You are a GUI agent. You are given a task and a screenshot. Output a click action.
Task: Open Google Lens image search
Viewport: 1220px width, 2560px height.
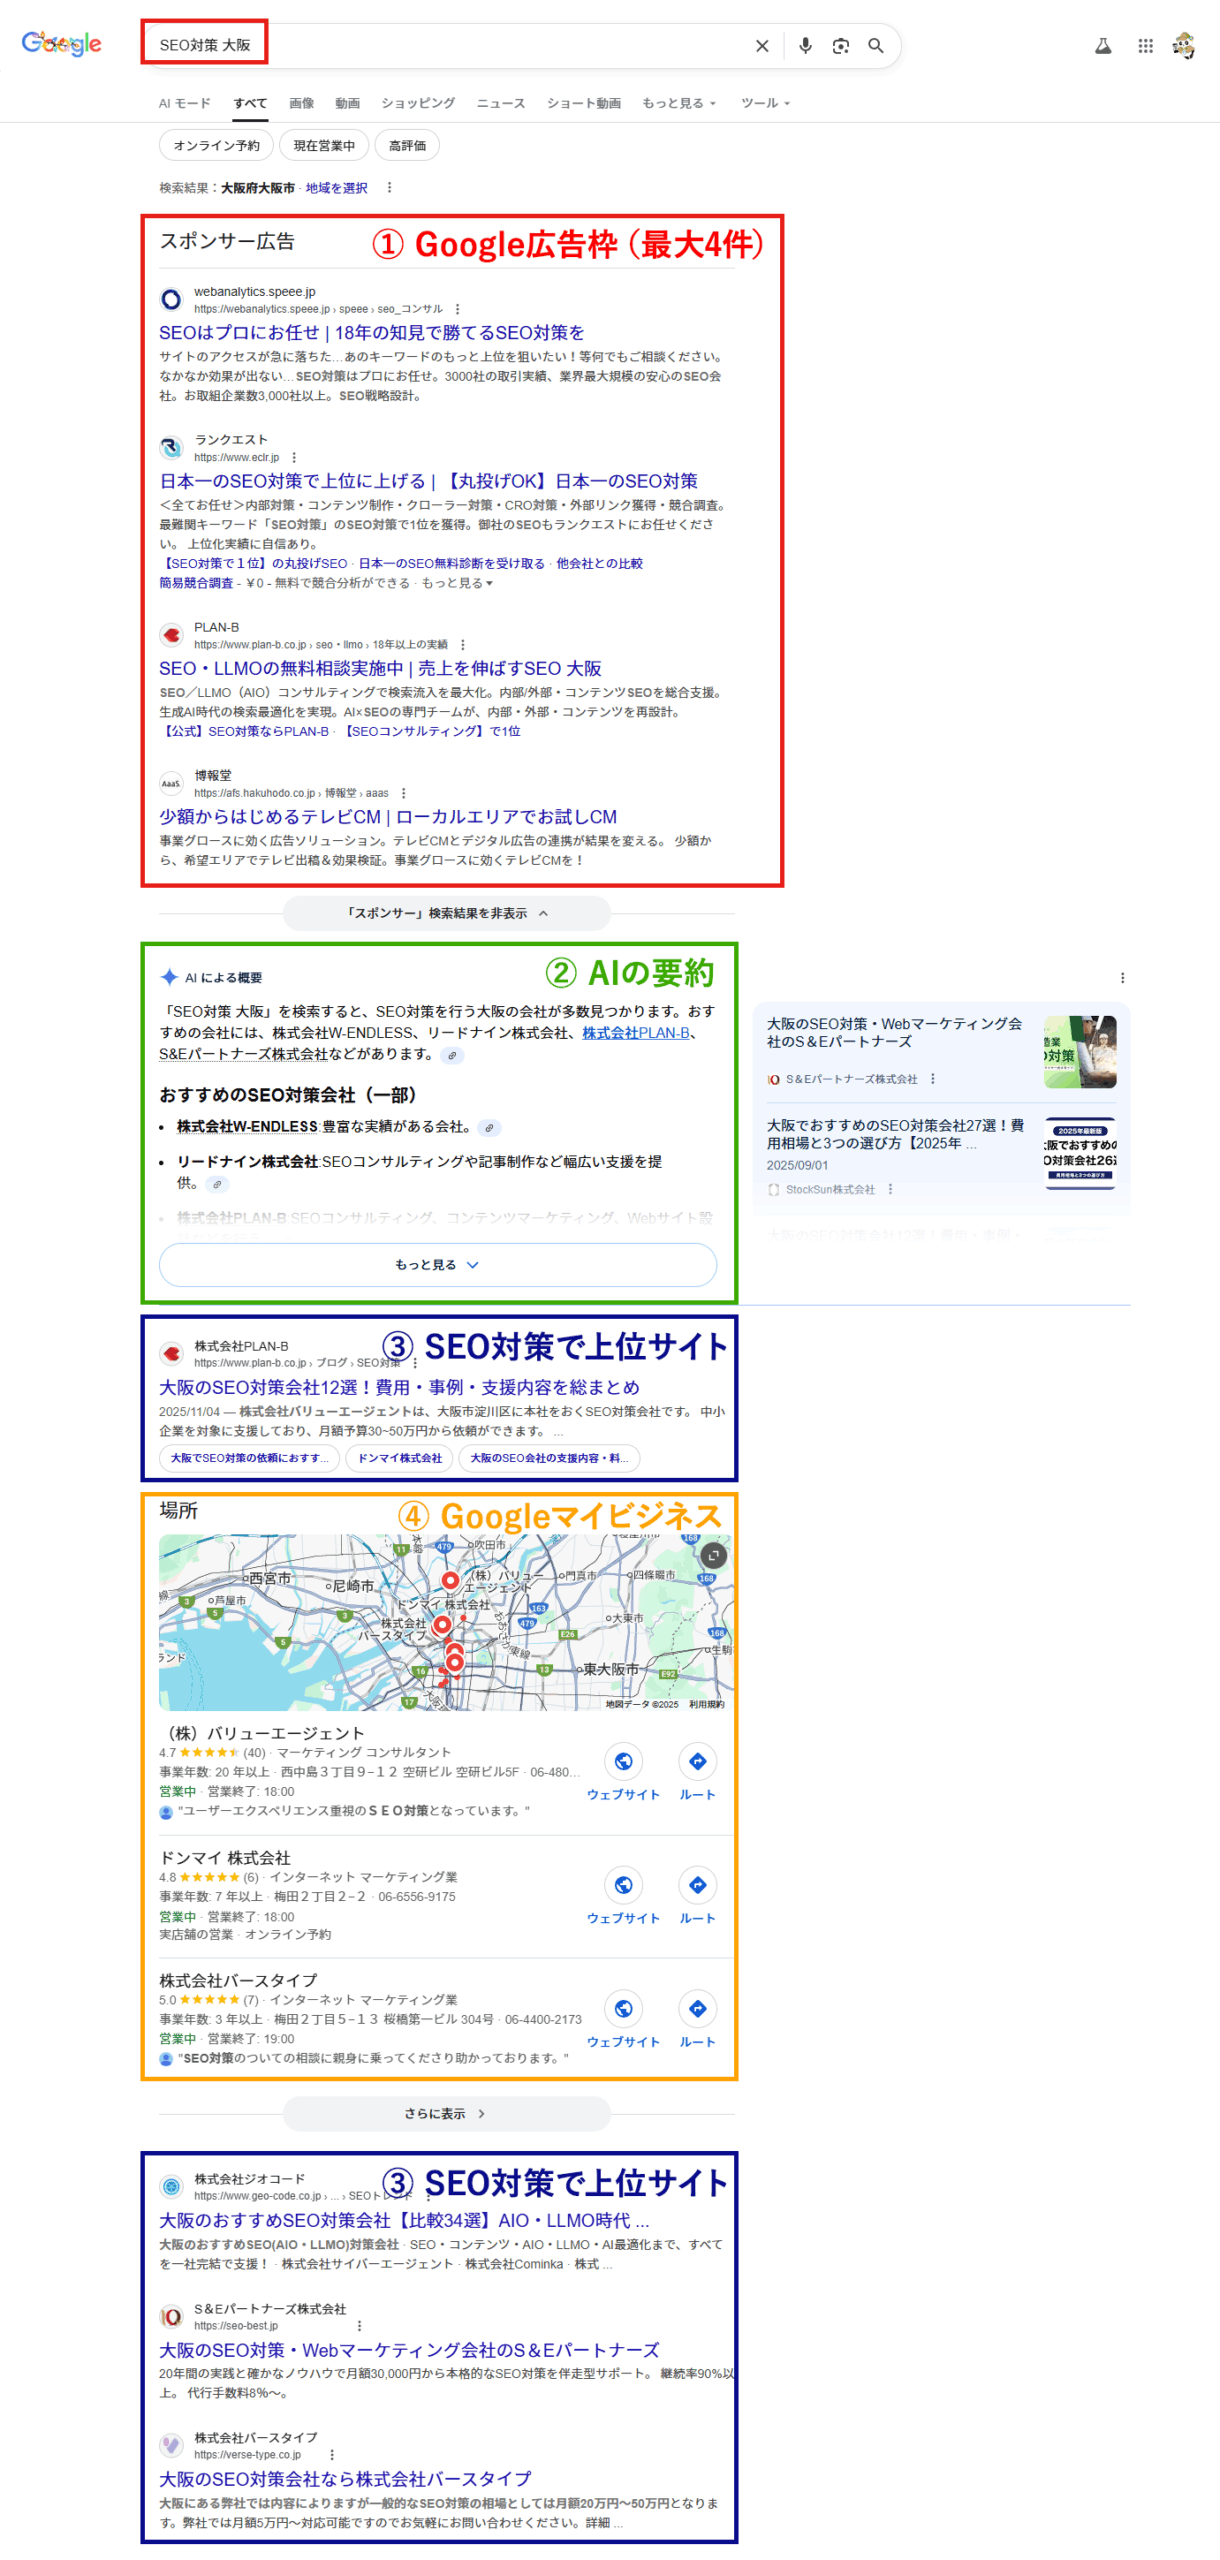click(840, 46)
